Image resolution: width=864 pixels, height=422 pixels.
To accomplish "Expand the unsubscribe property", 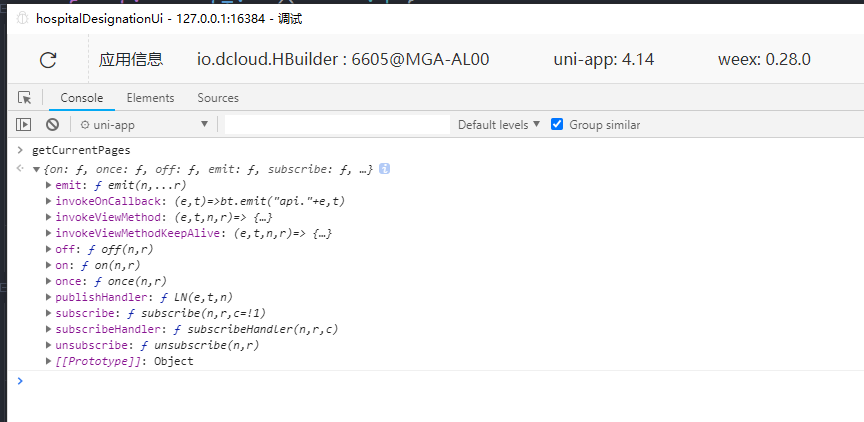I will tap(48, 345).
